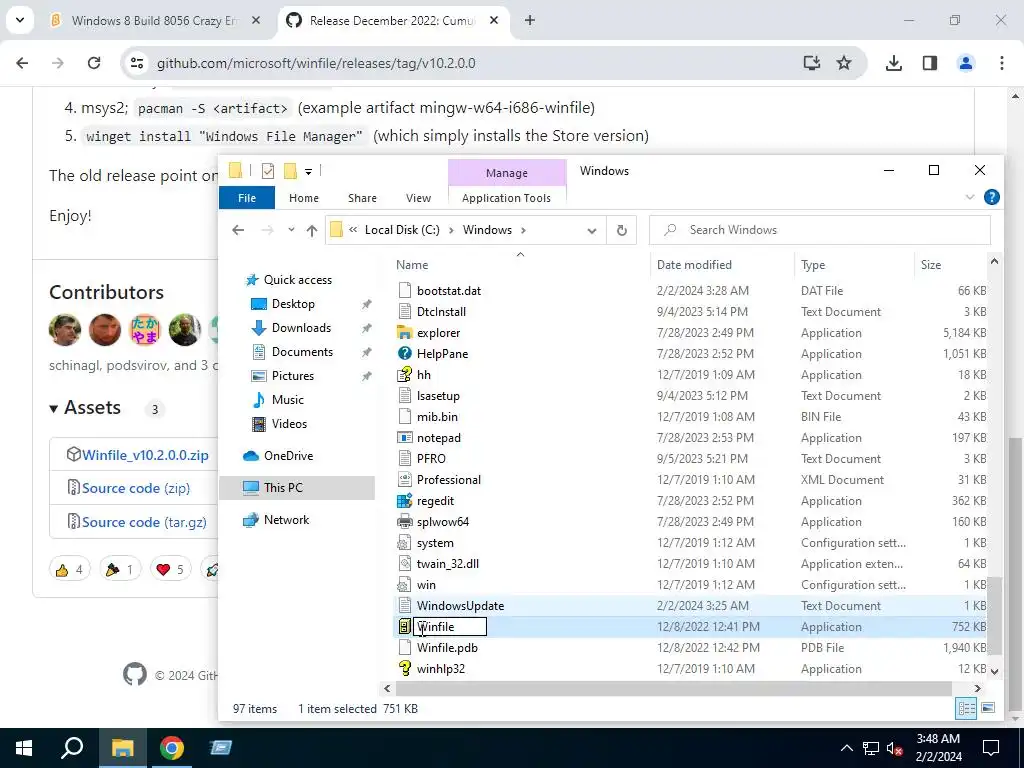Click the Search Windows input field
The width and height of the screenshot is (1024, 768).
pos(820,230)
